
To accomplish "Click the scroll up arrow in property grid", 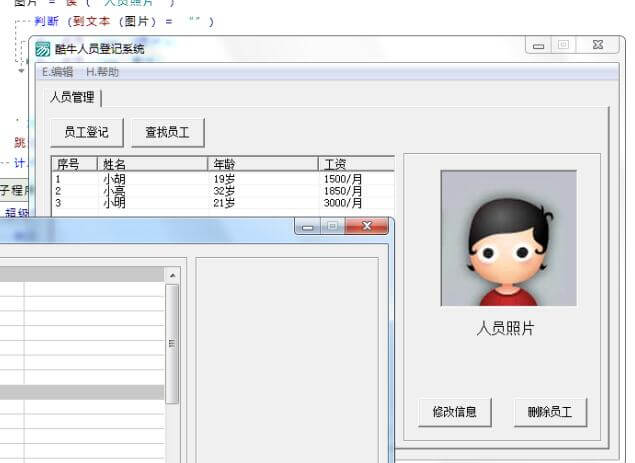I will [x=172, y=275].
